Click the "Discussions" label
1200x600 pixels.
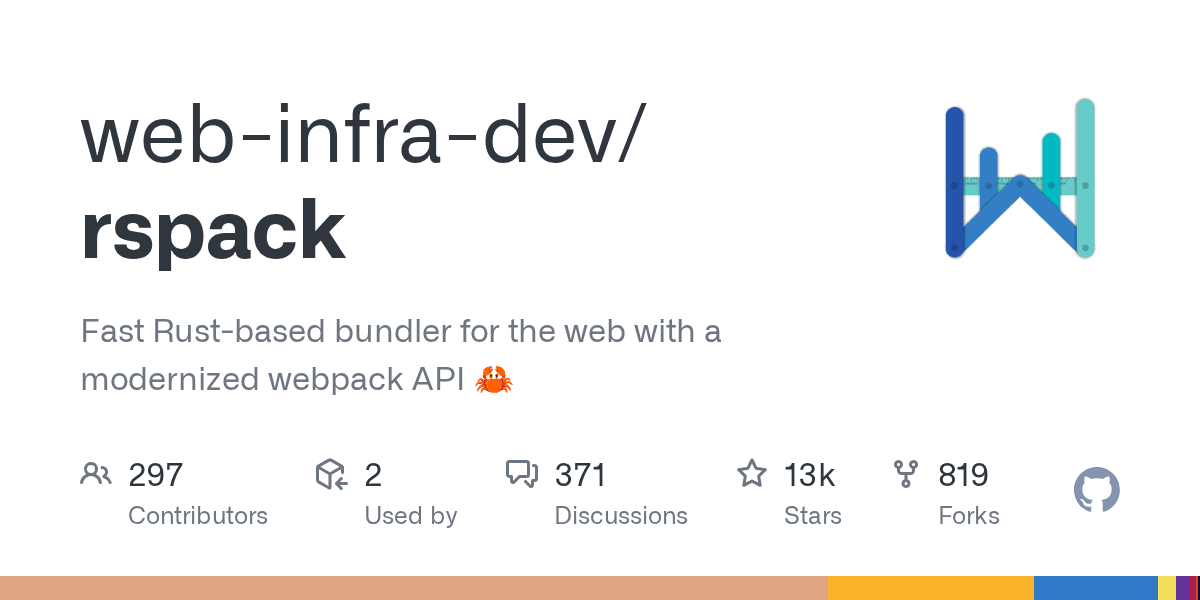pyautogui.click(x=621, y=516)
